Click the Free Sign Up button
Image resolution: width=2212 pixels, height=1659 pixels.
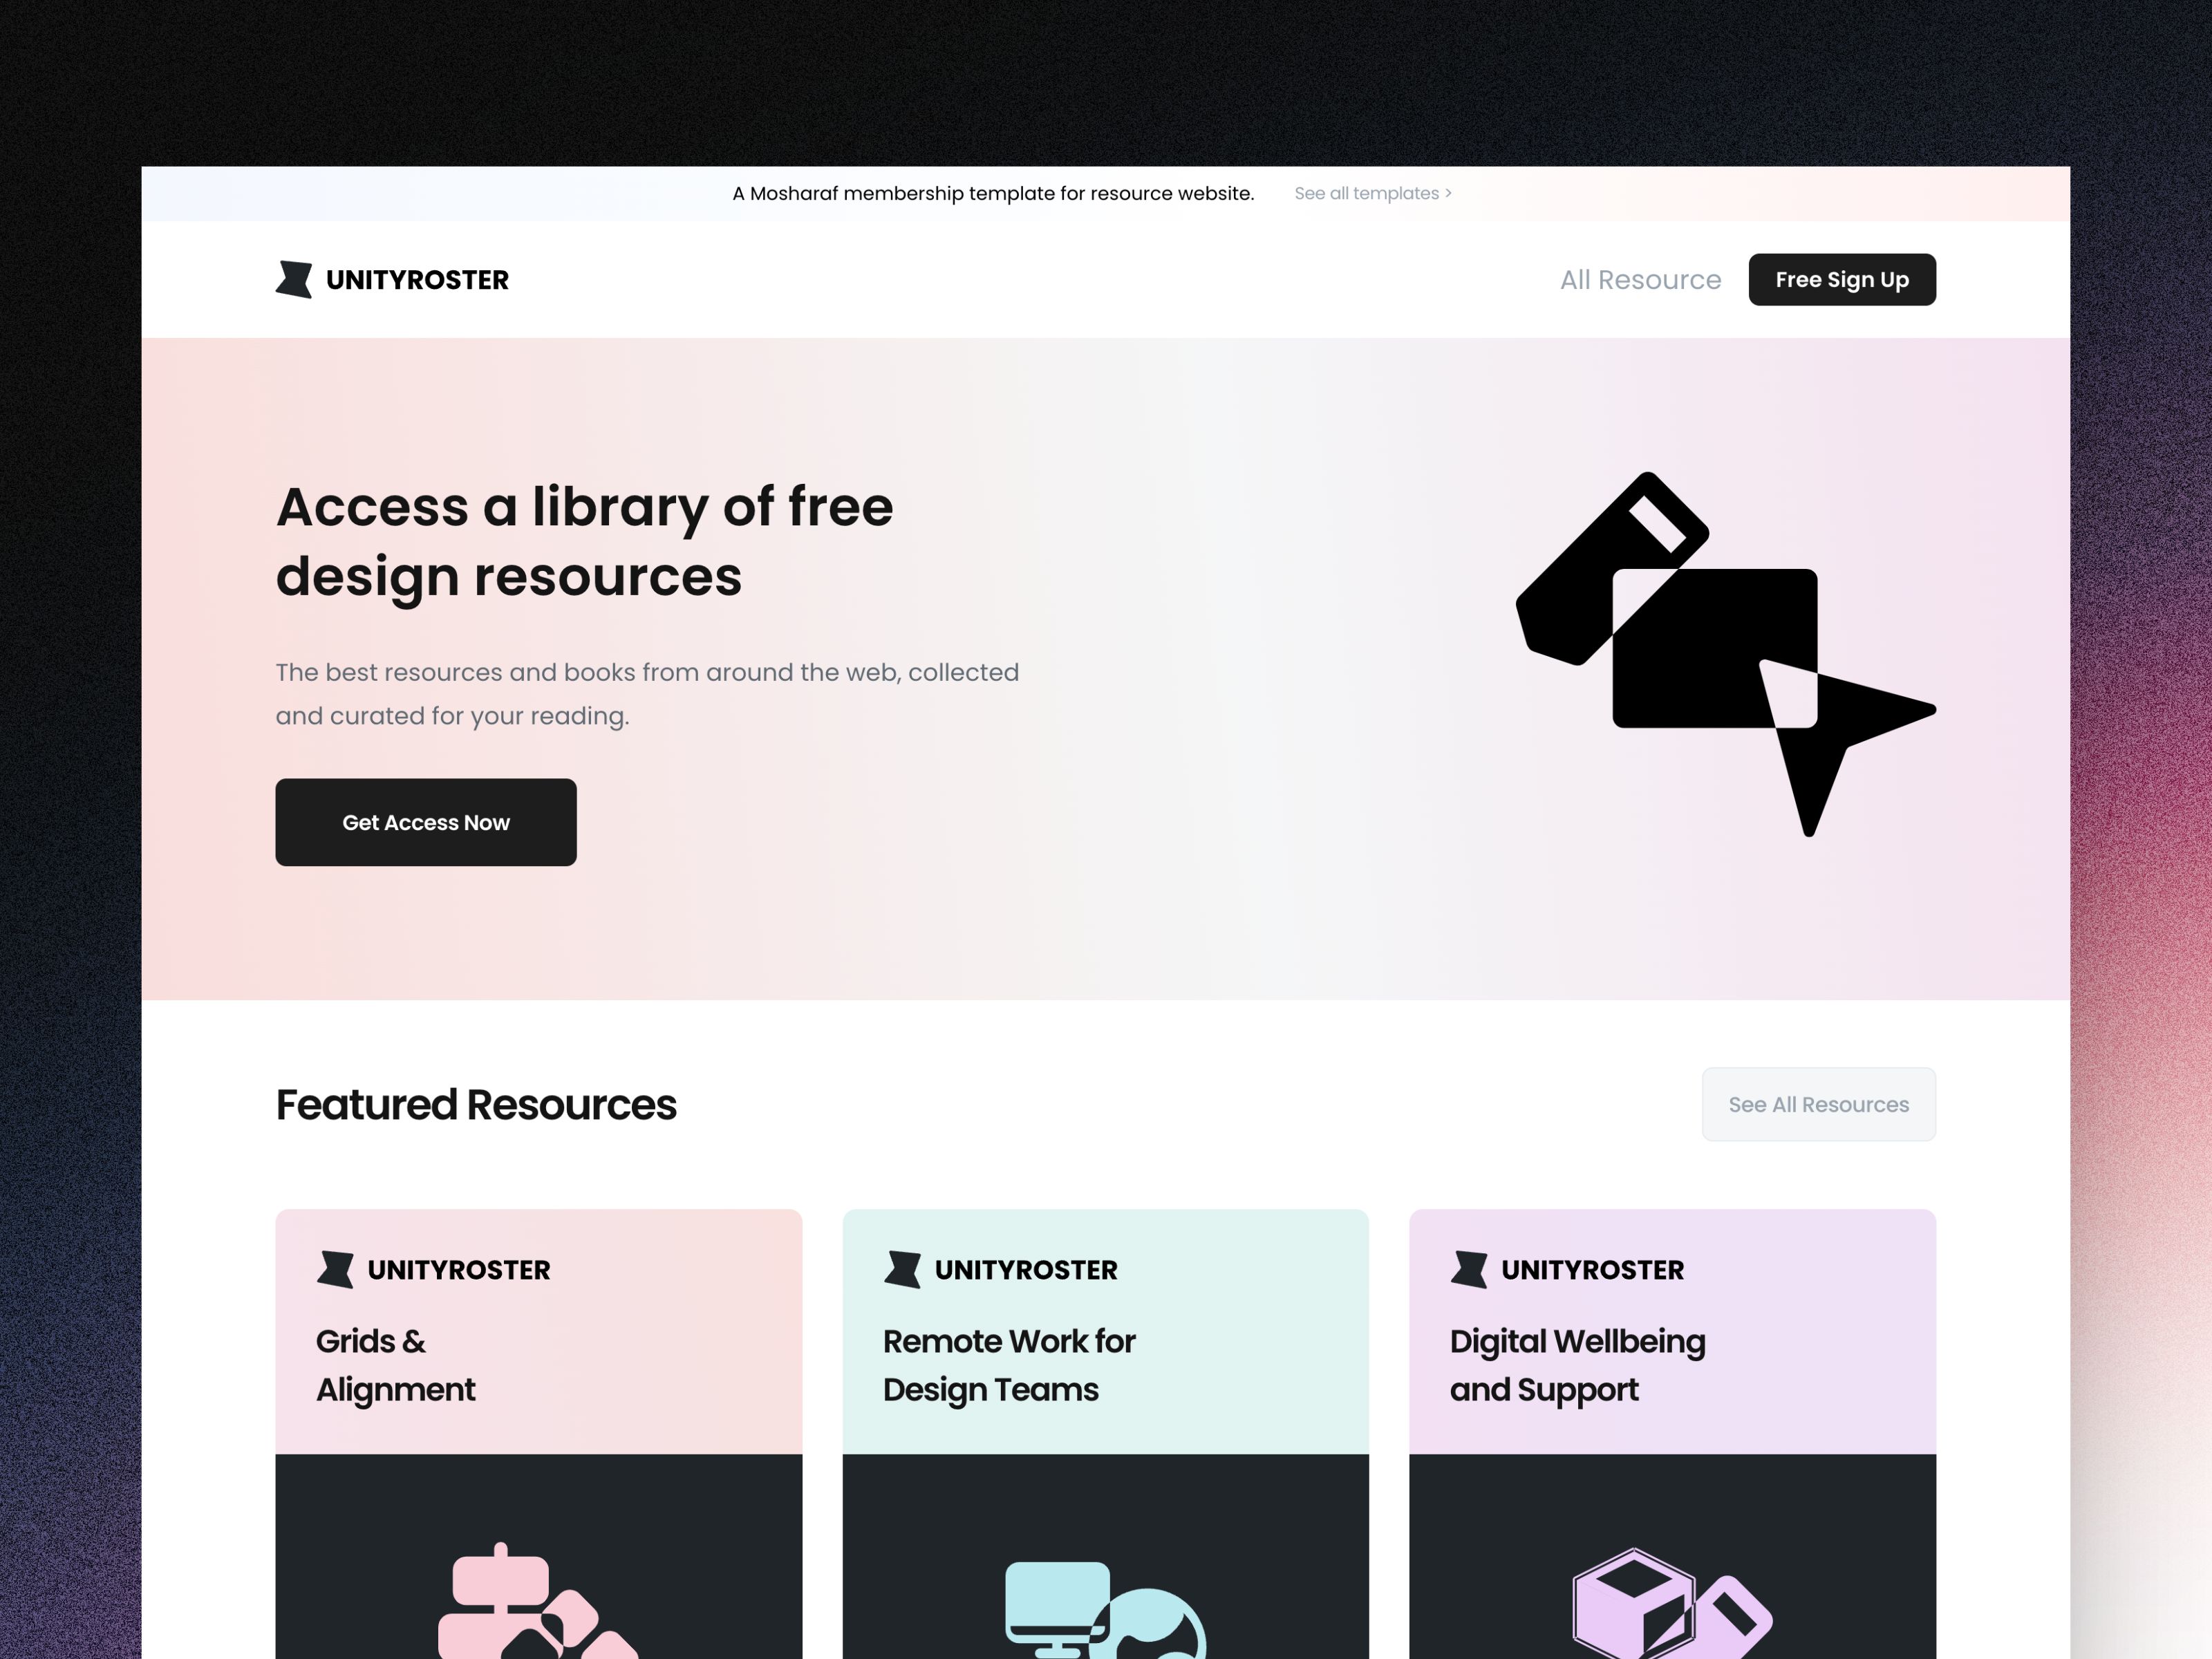(1842, 279)
